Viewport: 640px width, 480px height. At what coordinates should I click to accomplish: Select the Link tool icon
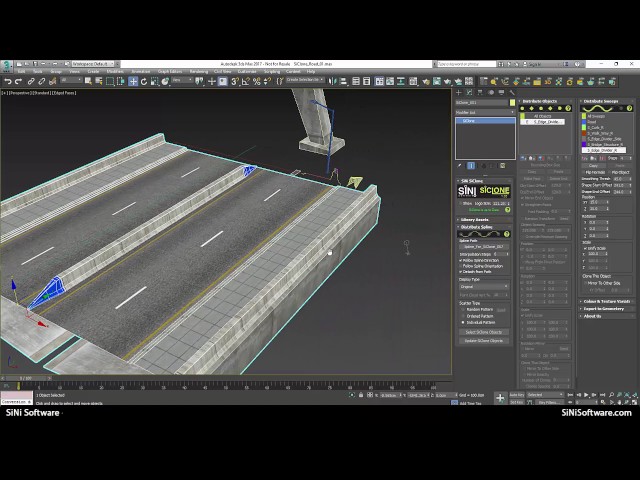tap(31, 82)
